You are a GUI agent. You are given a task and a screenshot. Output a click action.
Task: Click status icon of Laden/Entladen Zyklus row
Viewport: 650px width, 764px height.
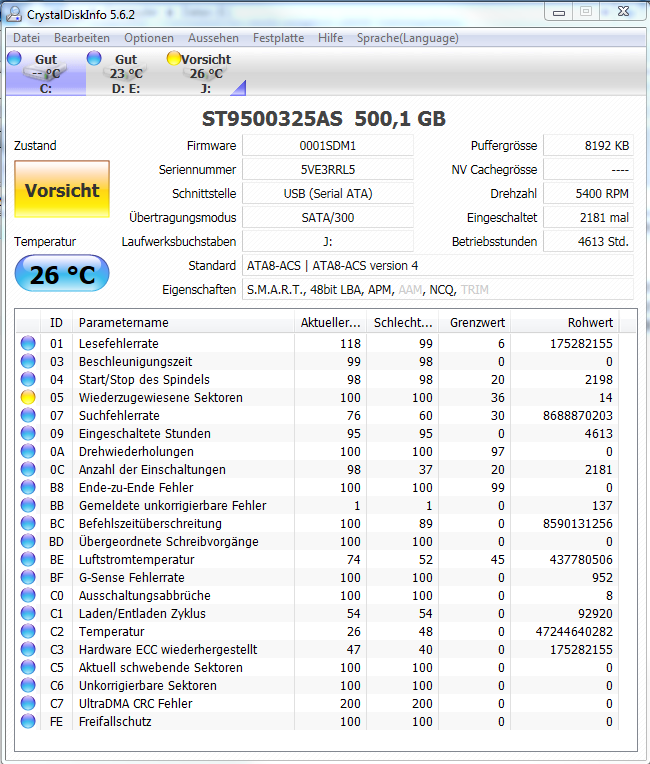[x=28, y=613]
